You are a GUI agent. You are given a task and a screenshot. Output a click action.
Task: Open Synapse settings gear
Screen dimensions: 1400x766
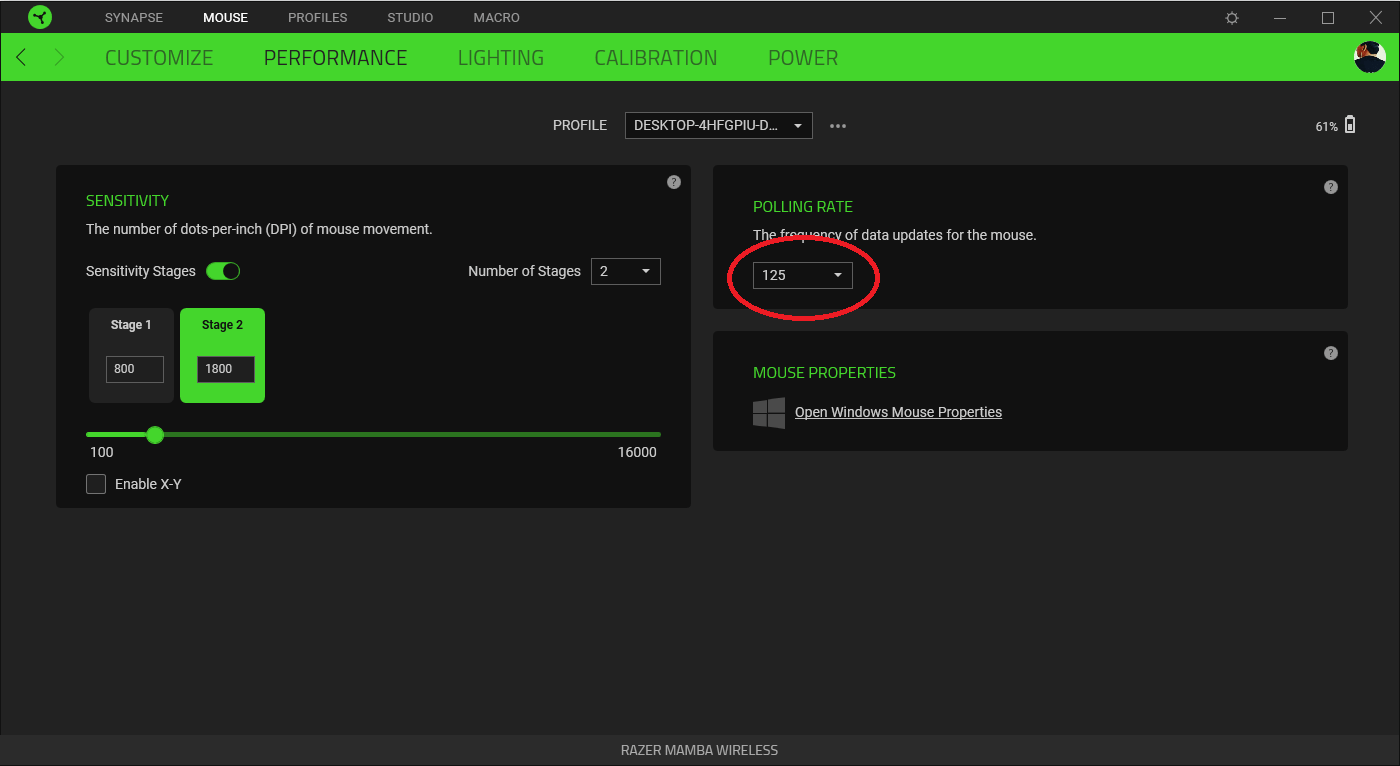(1231, 17)
